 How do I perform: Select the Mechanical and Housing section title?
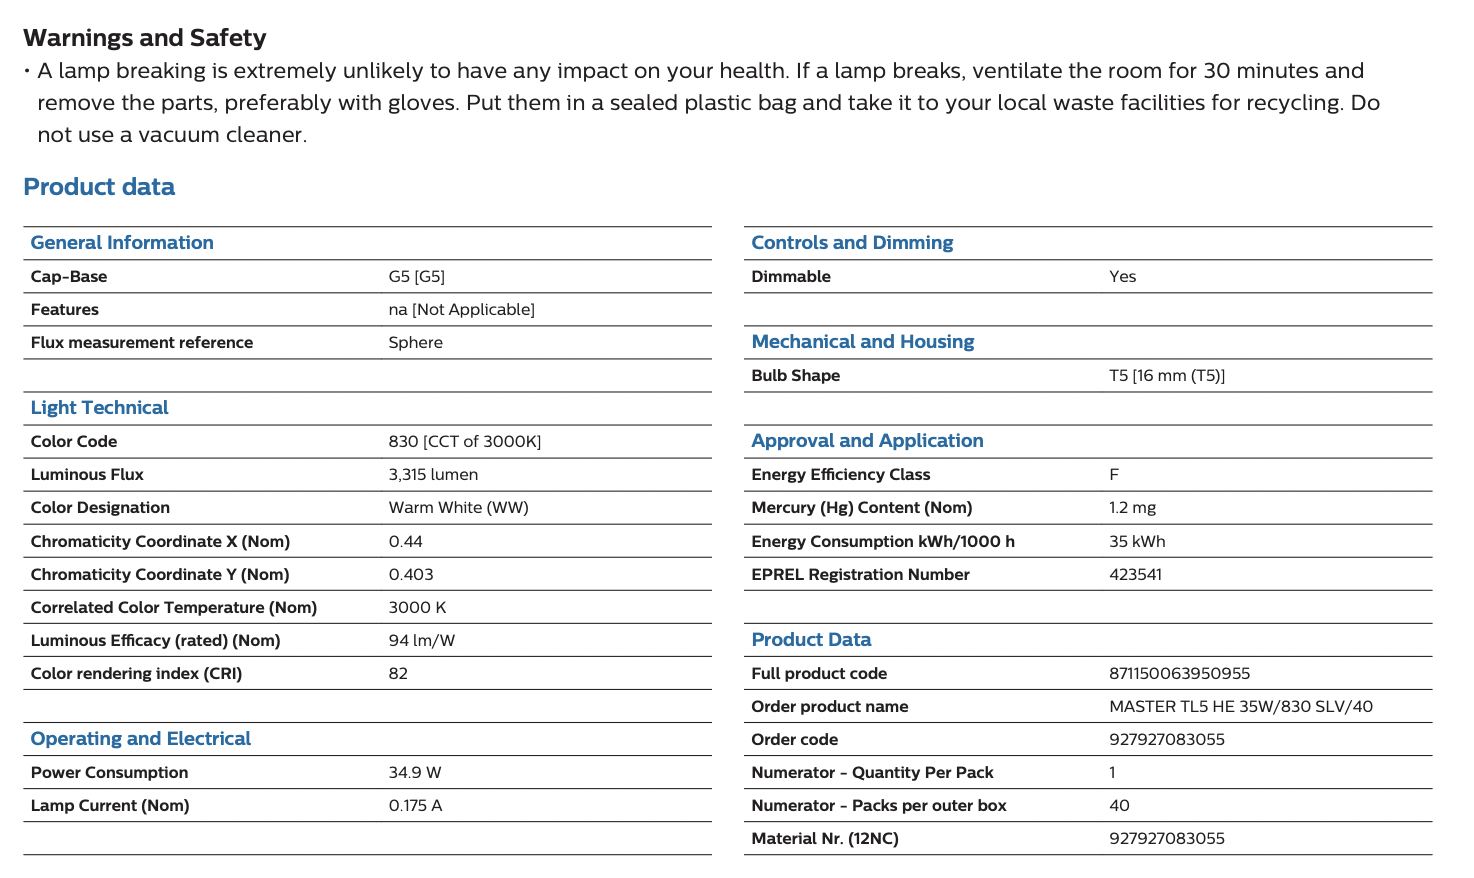(862, 342)
